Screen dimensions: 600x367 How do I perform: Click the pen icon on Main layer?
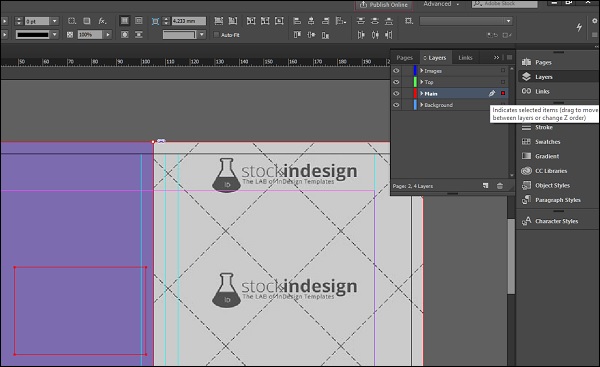tap(492, 93)
